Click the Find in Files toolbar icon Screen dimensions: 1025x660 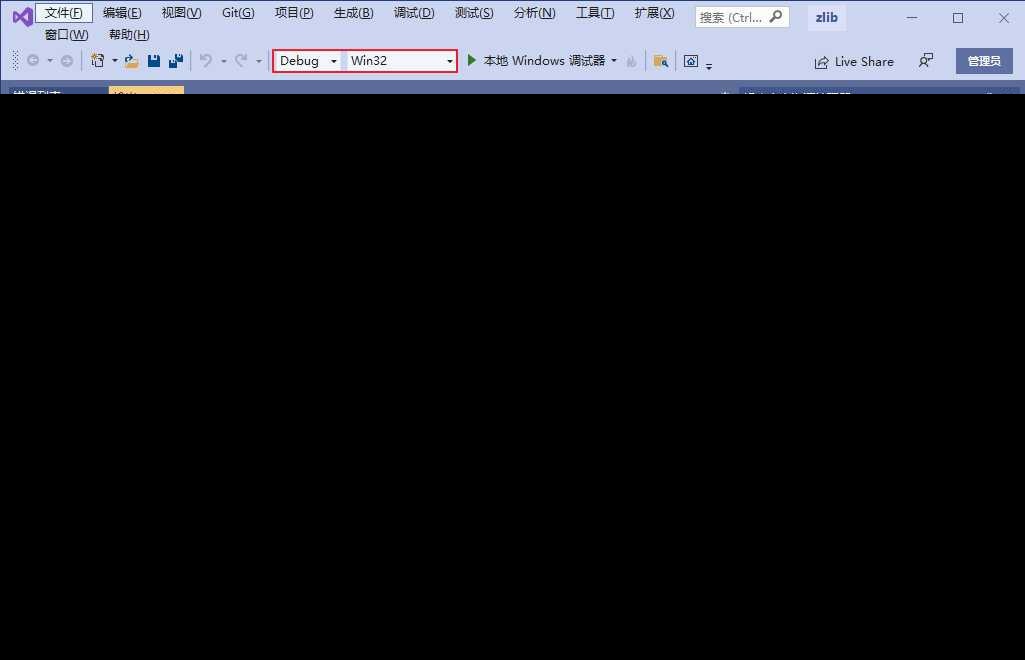tap(661, 61)
